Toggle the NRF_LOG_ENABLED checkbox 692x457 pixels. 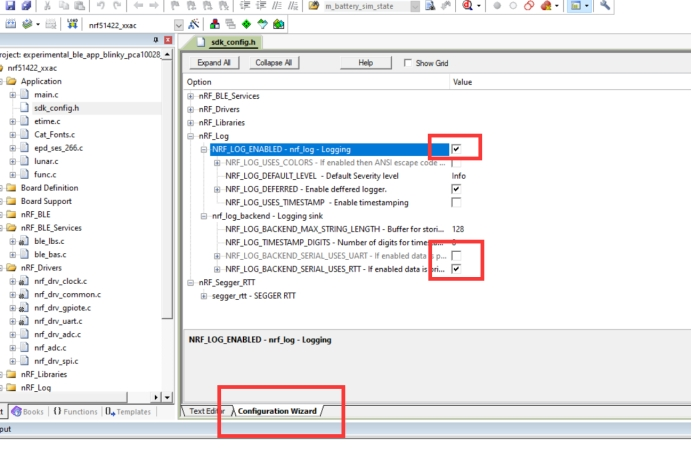[x=456, y=149]
